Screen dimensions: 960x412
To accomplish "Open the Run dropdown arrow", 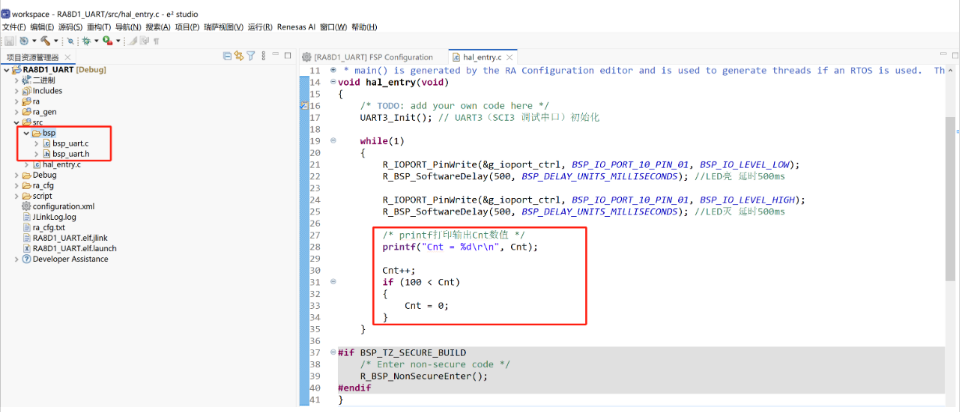I will 118,41.
